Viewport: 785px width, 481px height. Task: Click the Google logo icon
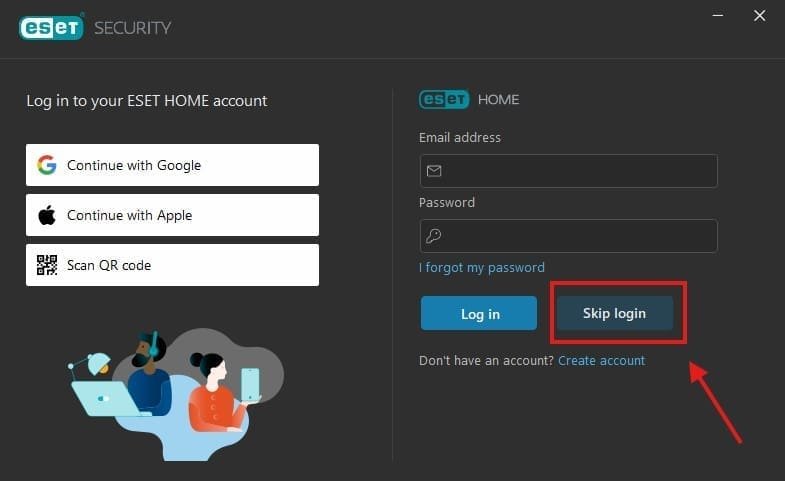(47, 165)
